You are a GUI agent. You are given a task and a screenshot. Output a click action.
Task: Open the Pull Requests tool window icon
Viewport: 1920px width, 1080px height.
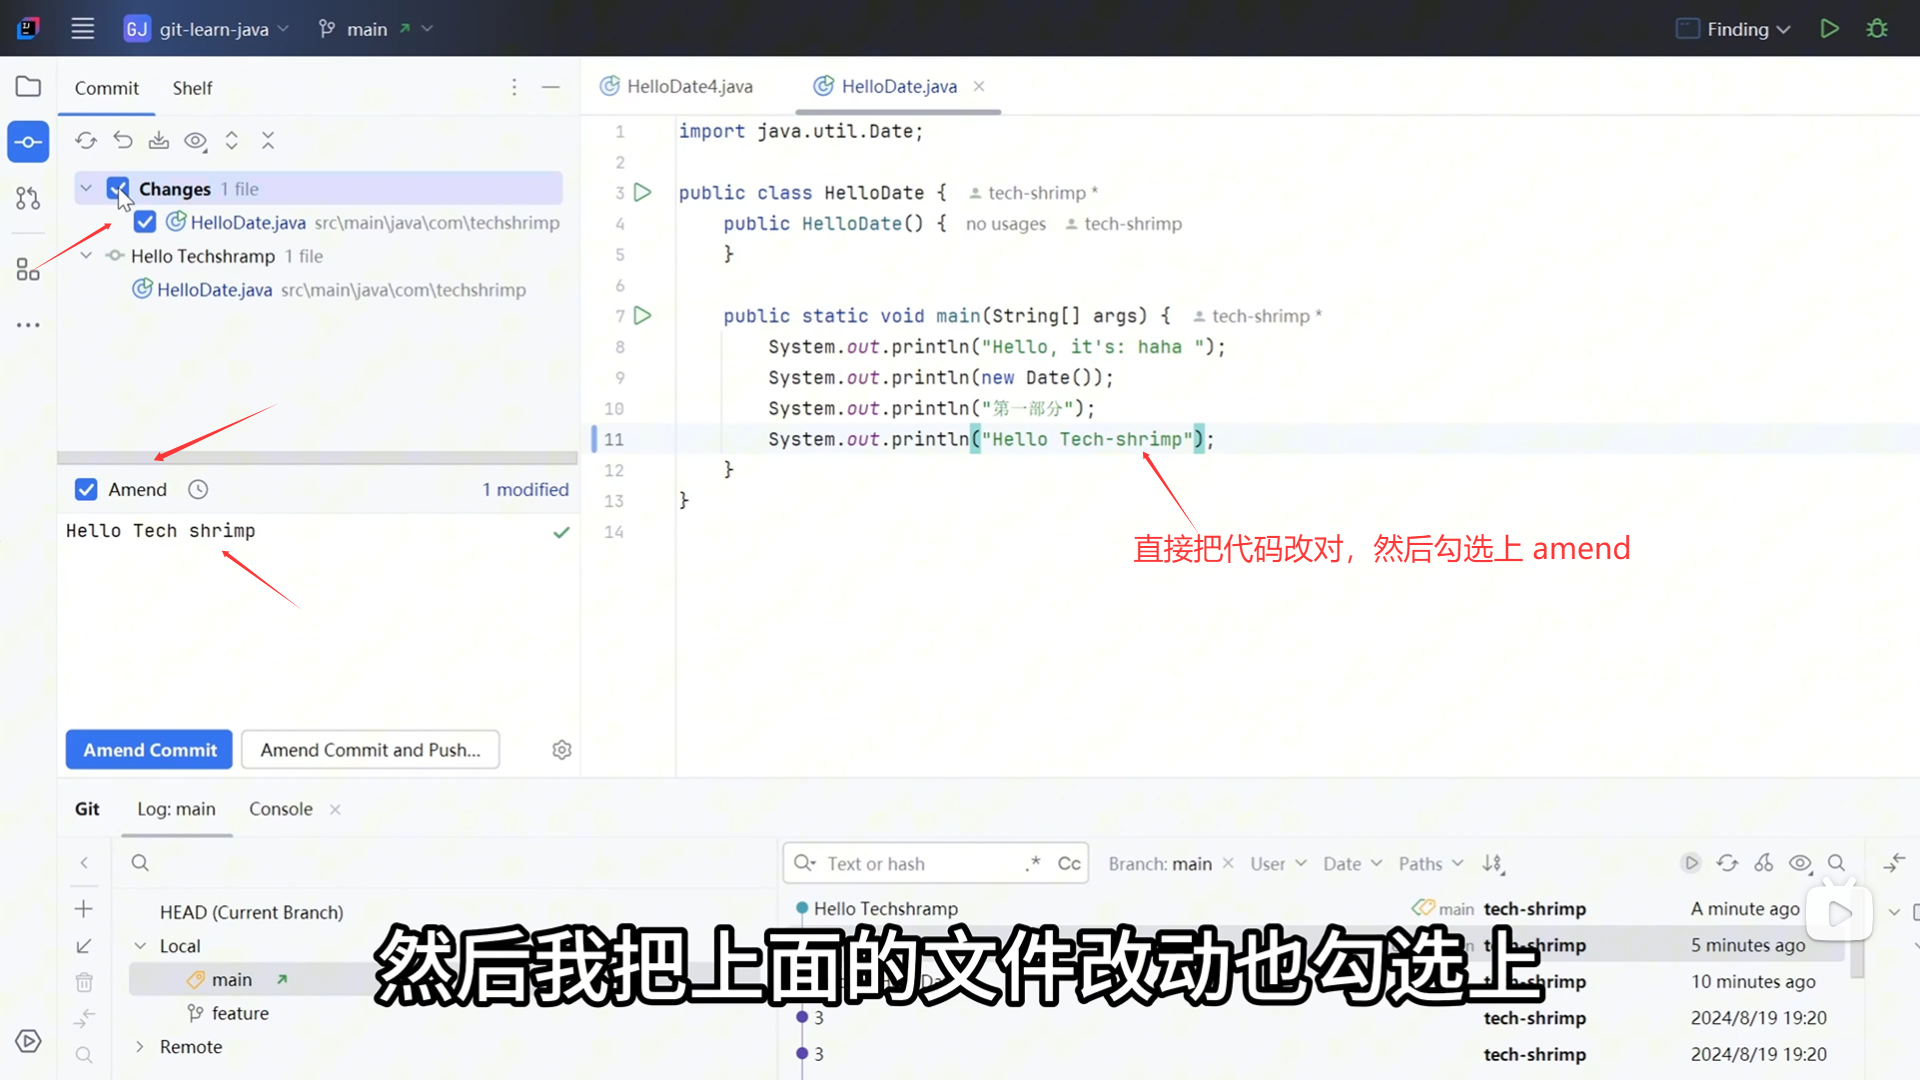28,198
